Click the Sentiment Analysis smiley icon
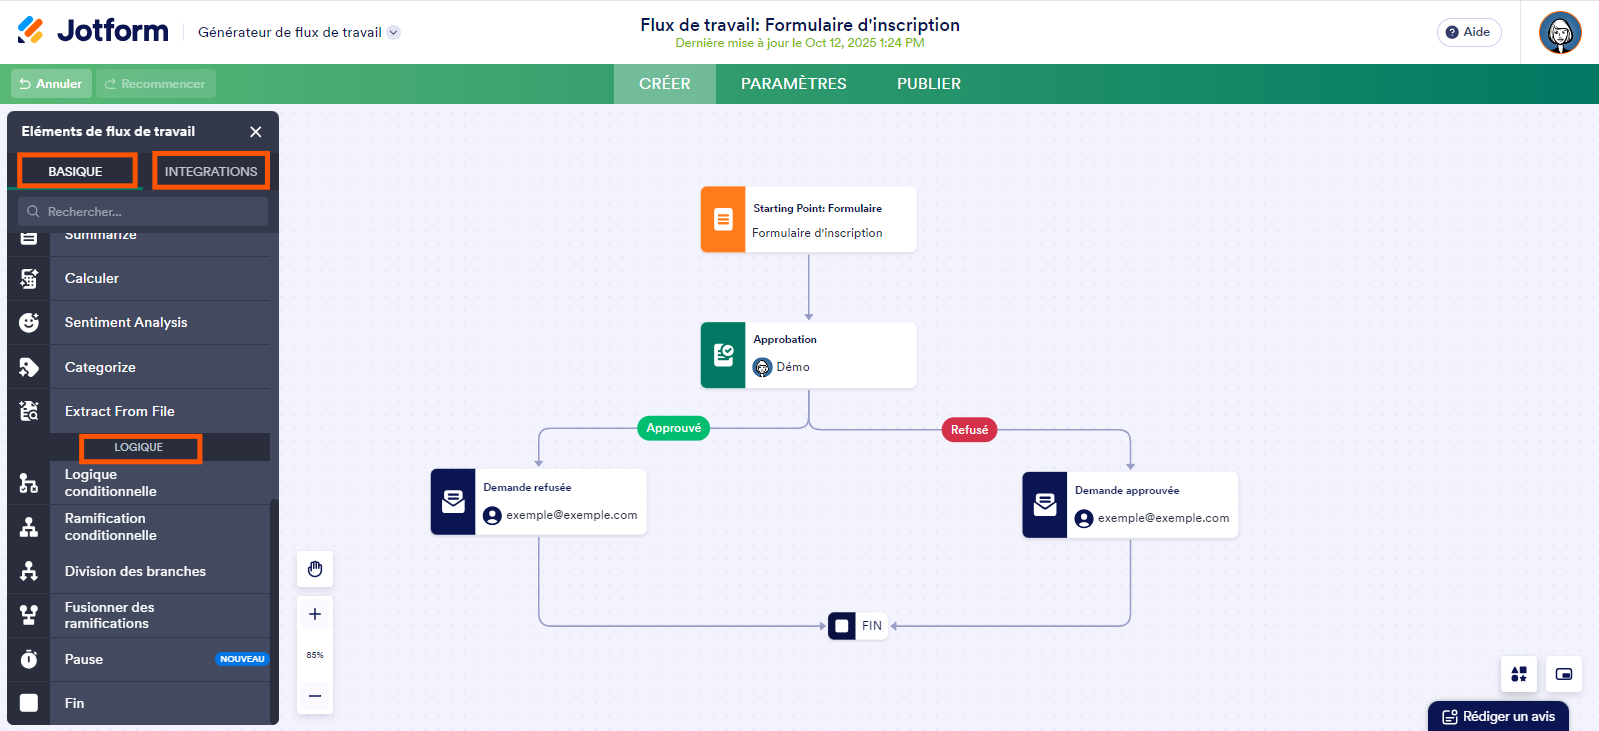Image resolution: width=1599 pixels, height=731 pixels. click(29, 323)
